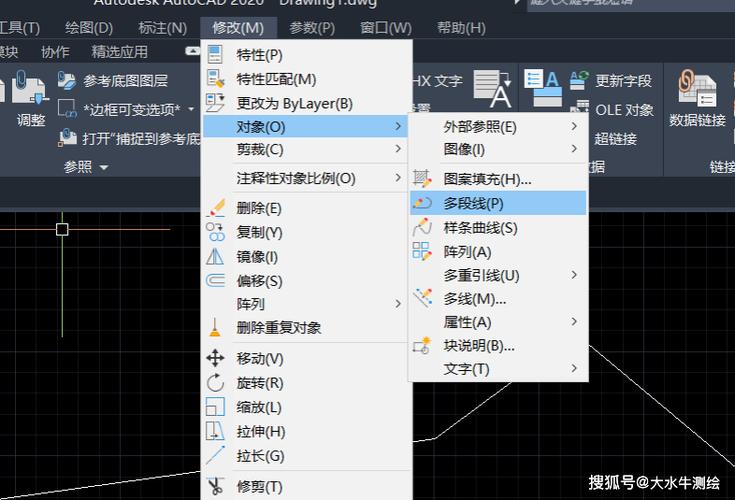Click the 数据链接 data link icon
The height and width of the screenshot is (500, 735).
point(697,89)
